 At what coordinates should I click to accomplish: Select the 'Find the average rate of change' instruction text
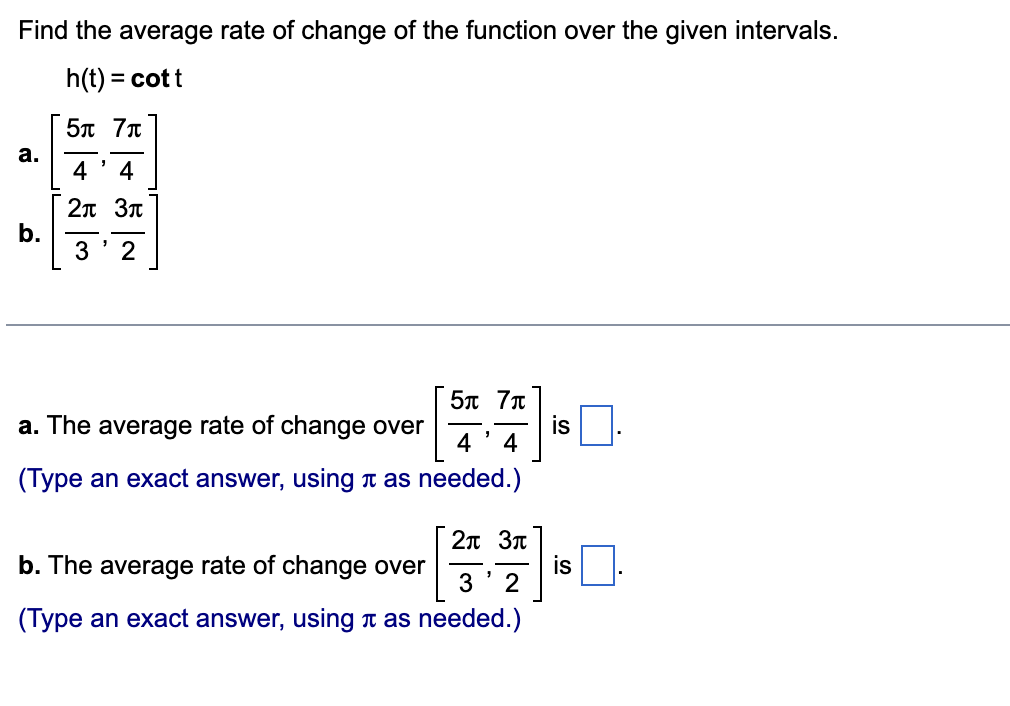click(428, 30)
